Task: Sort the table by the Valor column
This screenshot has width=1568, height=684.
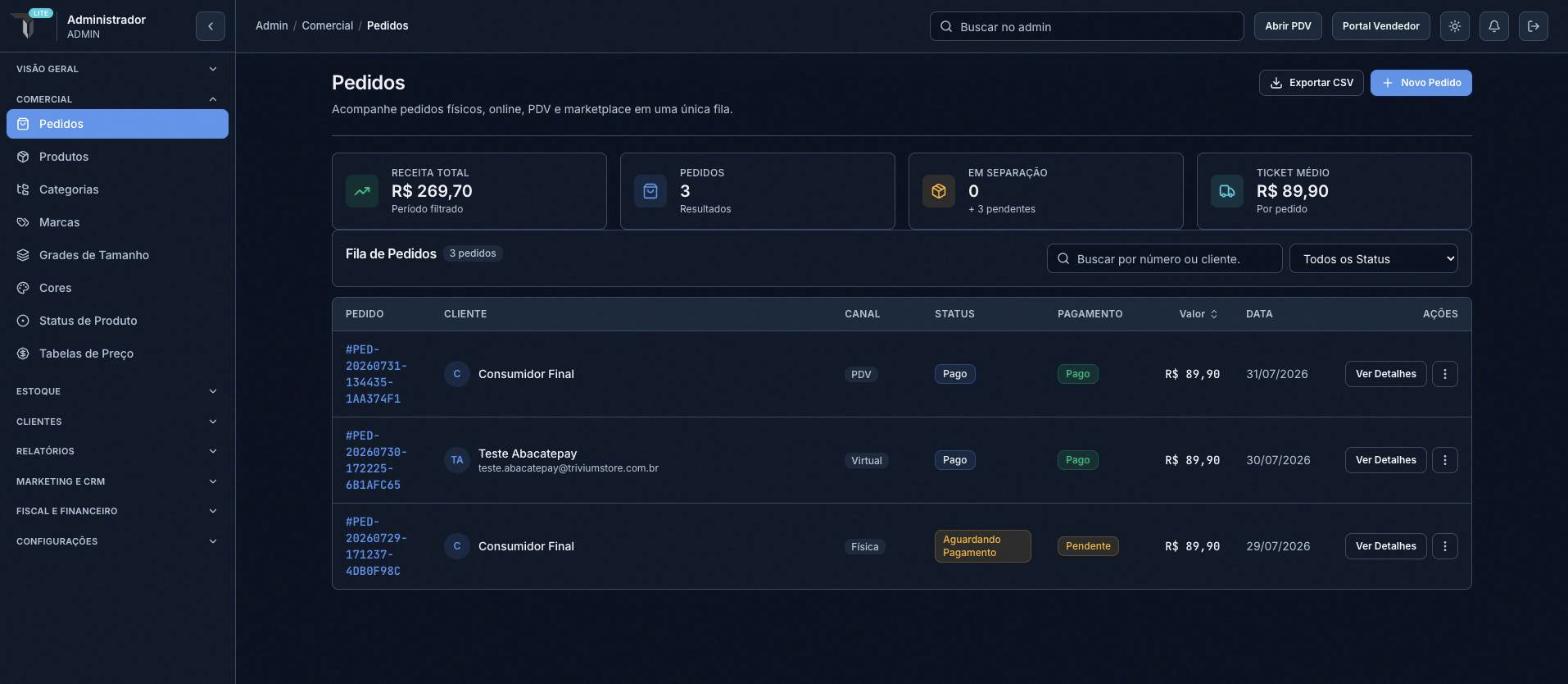Action: click(x=1198, y=314)
